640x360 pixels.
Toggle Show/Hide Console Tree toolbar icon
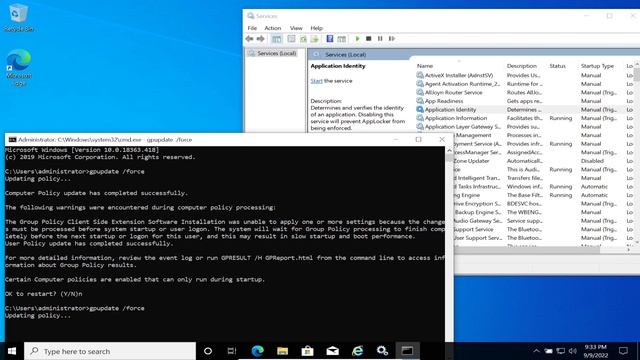coord(276,39)
